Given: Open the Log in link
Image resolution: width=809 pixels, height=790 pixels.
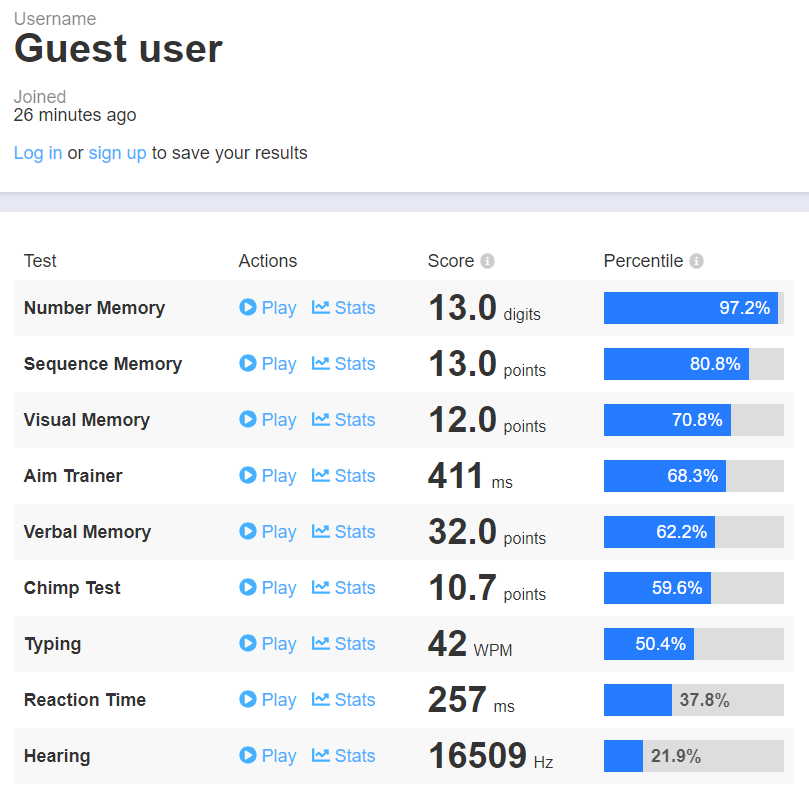Looking at the screenshot, I should (x=38, y=153).
